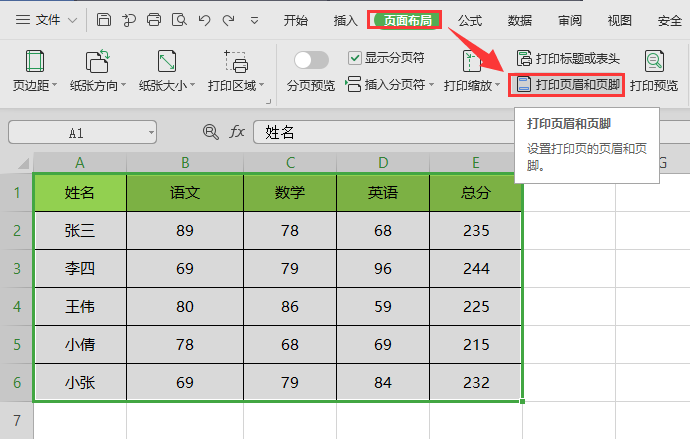Click the 打印预览 ribbon icon

point(654,61)
